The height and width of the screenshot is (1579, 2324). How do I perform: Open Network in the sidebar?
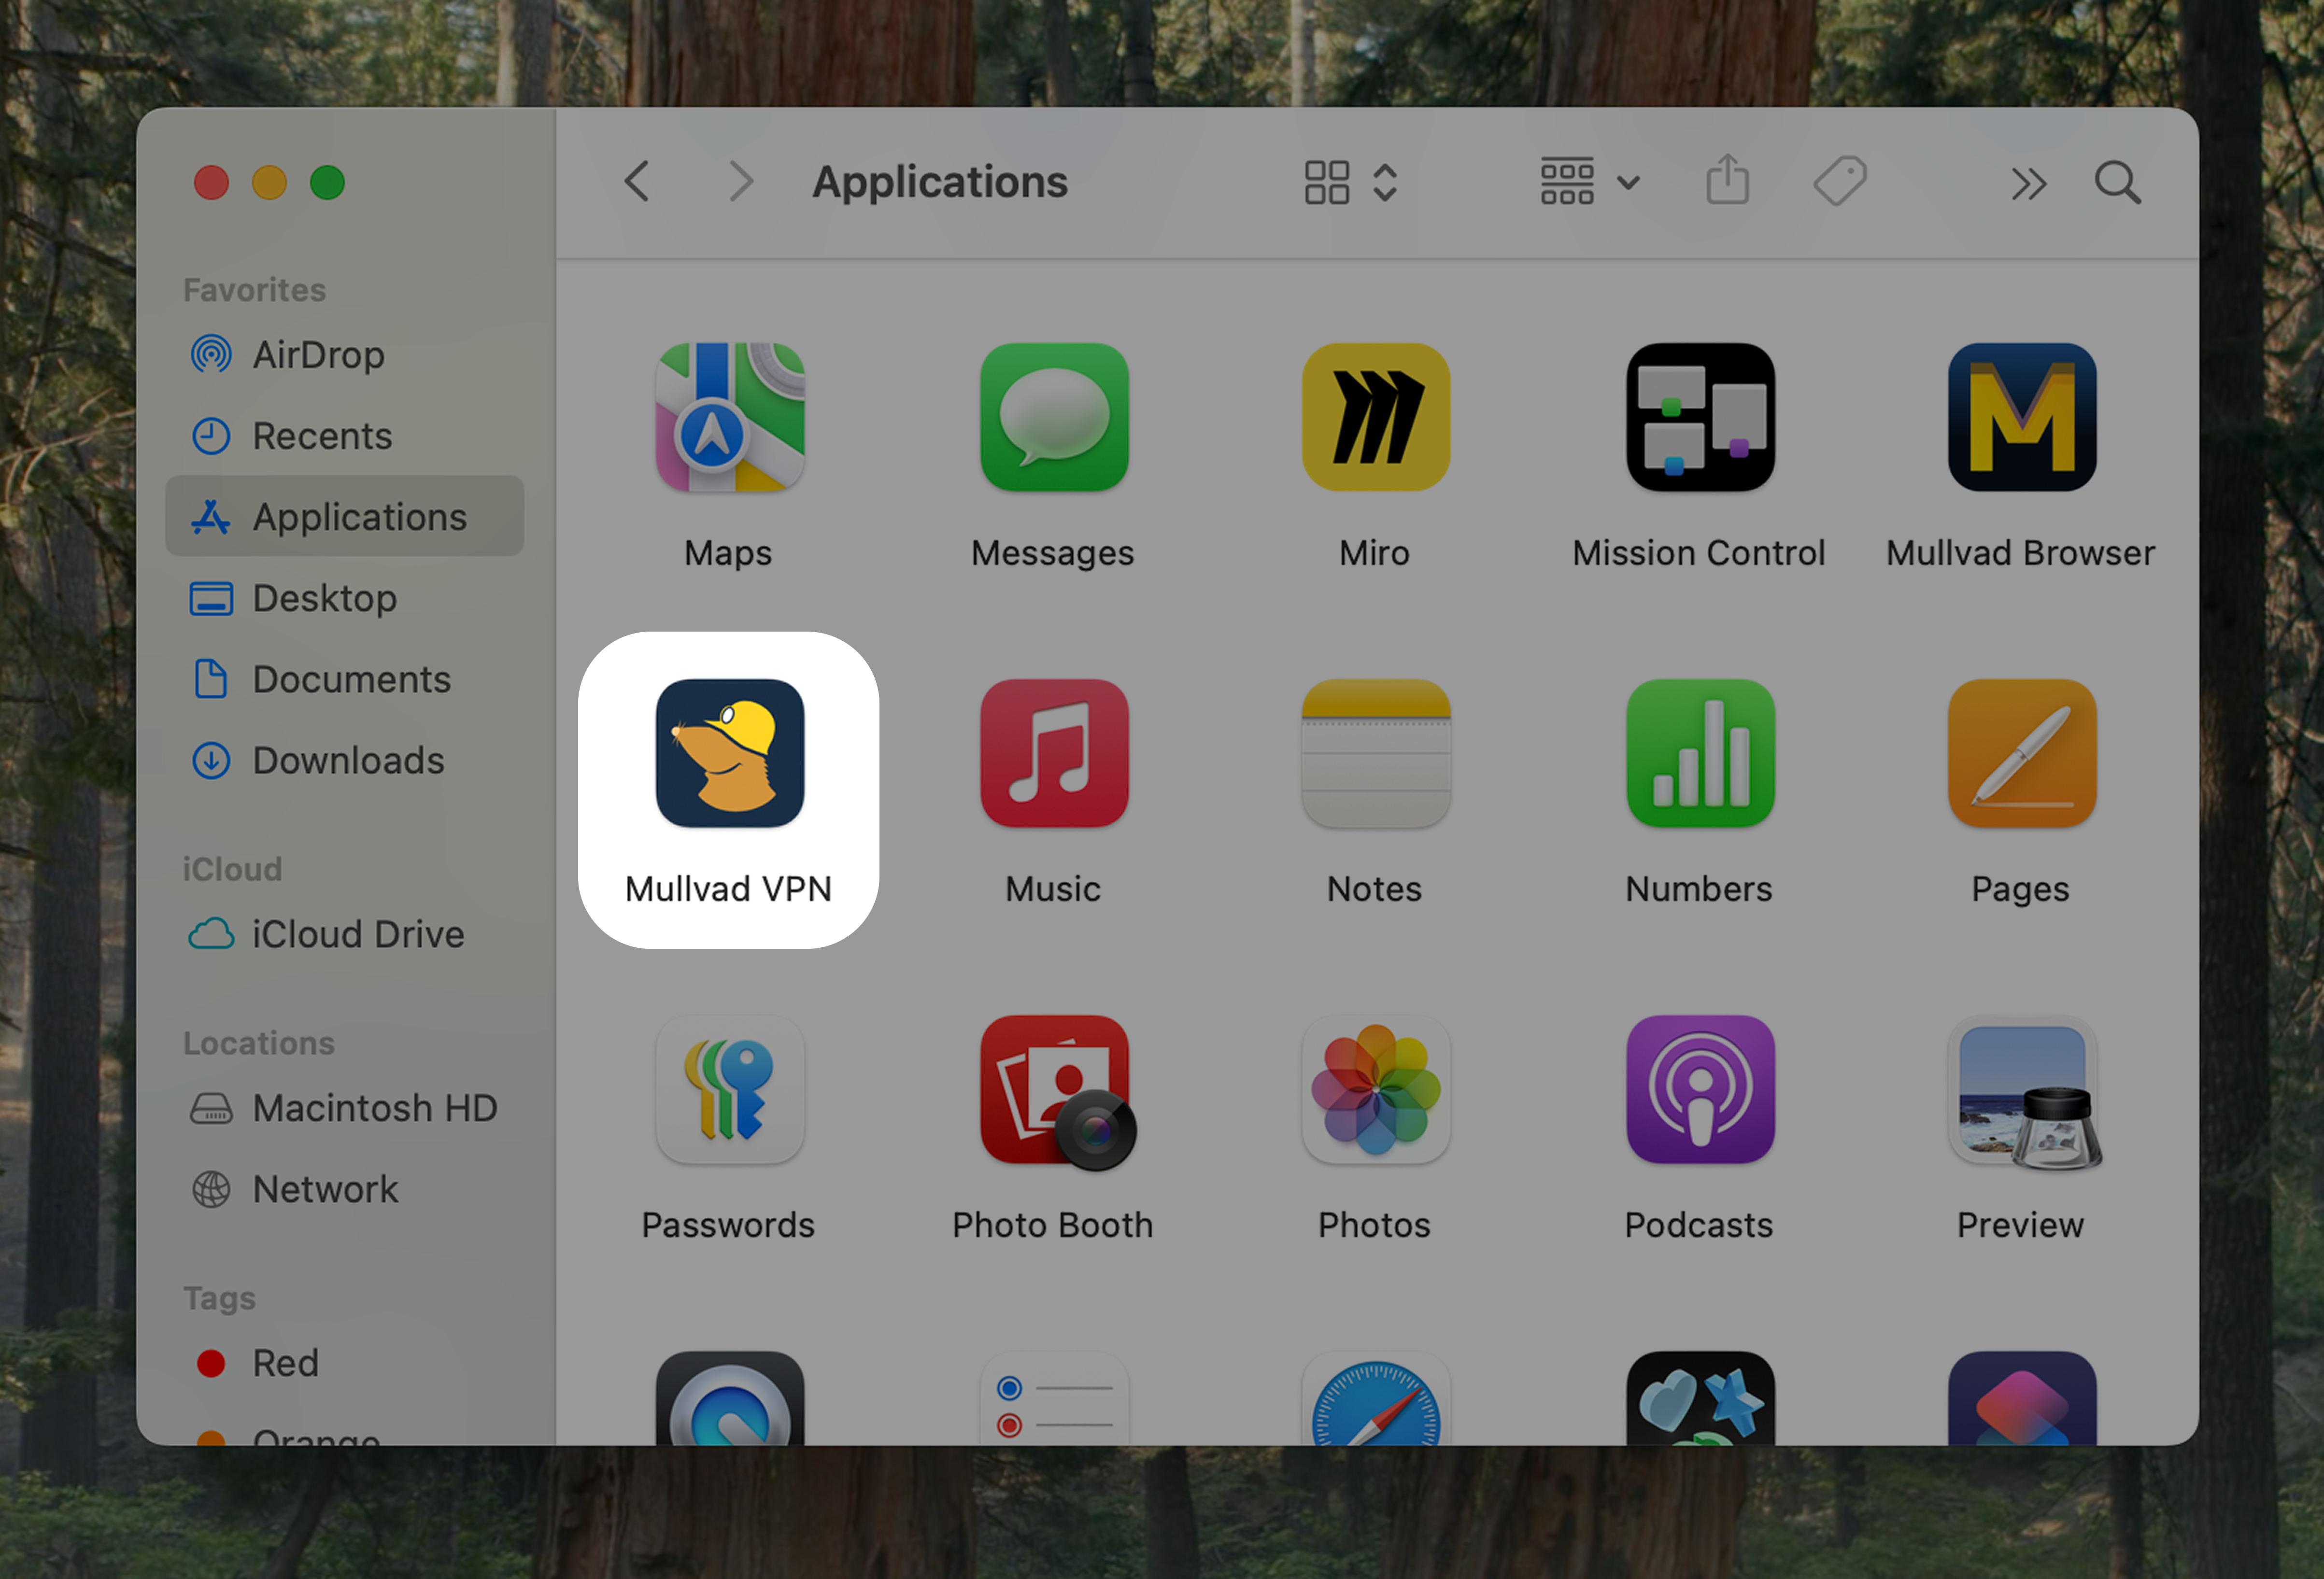tap(344, 1189)
